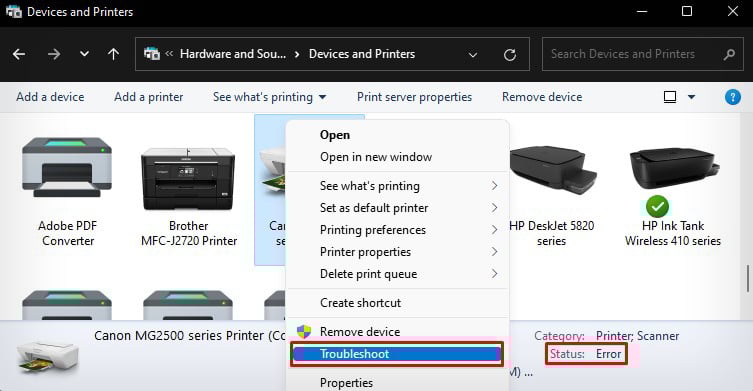Expand Set as default printer submenu arrow

click(x=494, y=208)
